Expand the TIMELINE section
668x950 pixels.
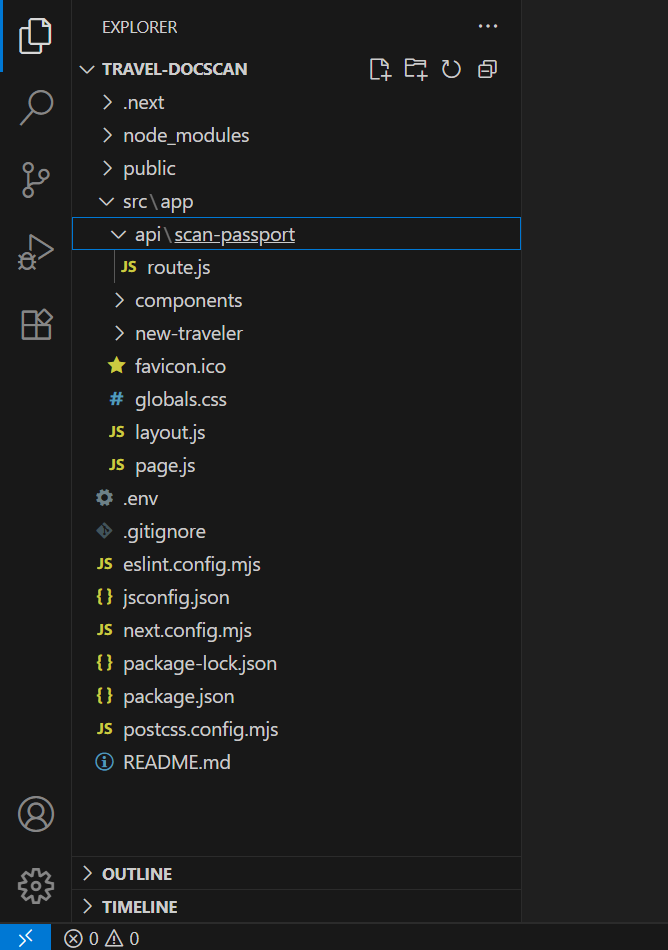coord(296,907)
